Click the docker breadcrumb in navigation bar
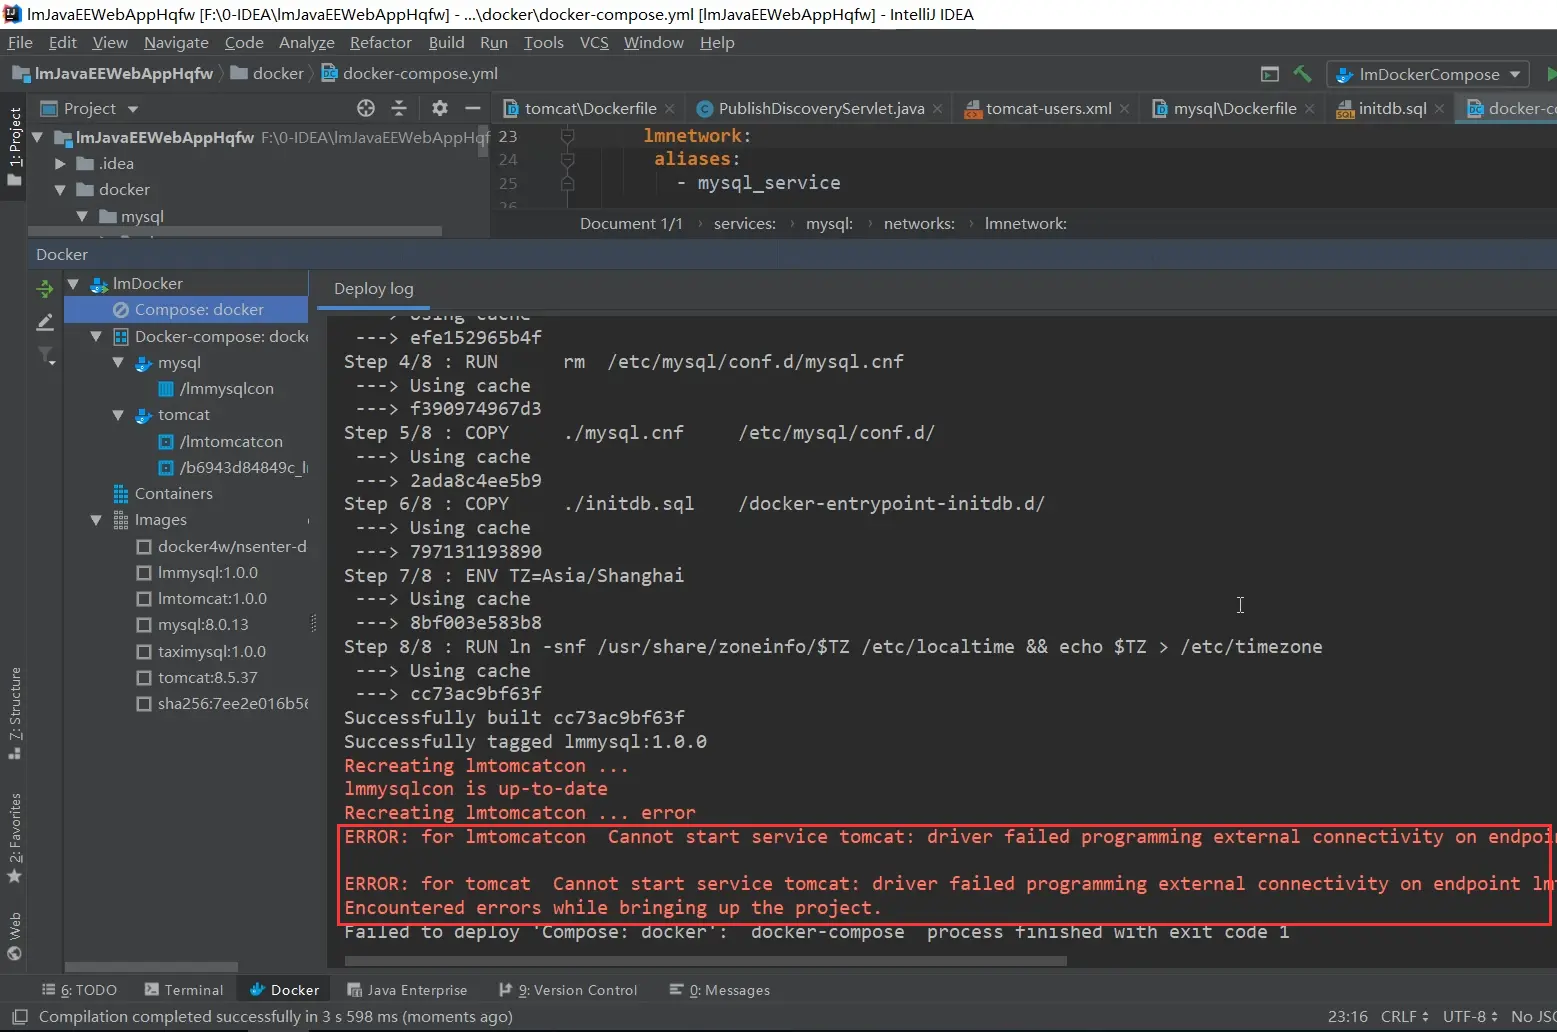1557x1032 pixels. coord(267,74)
